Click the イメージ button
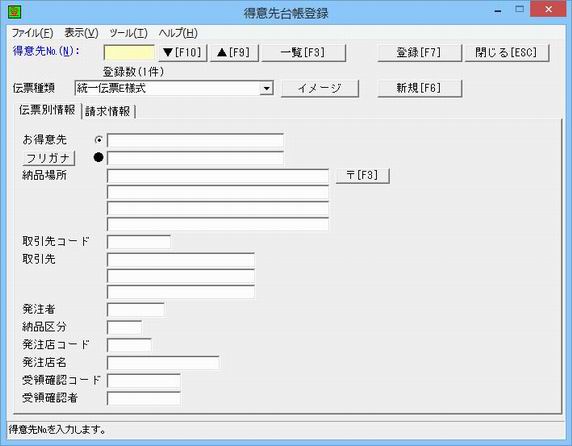Screen dimensions: 572x446 point(320,89)
